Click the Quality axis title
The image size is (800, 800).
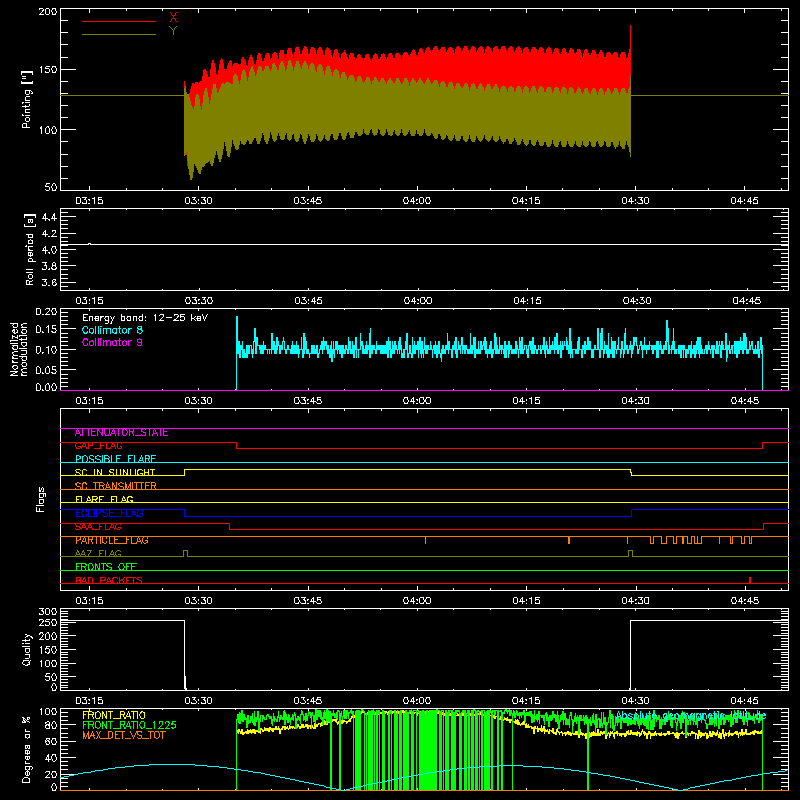[27, 649]
